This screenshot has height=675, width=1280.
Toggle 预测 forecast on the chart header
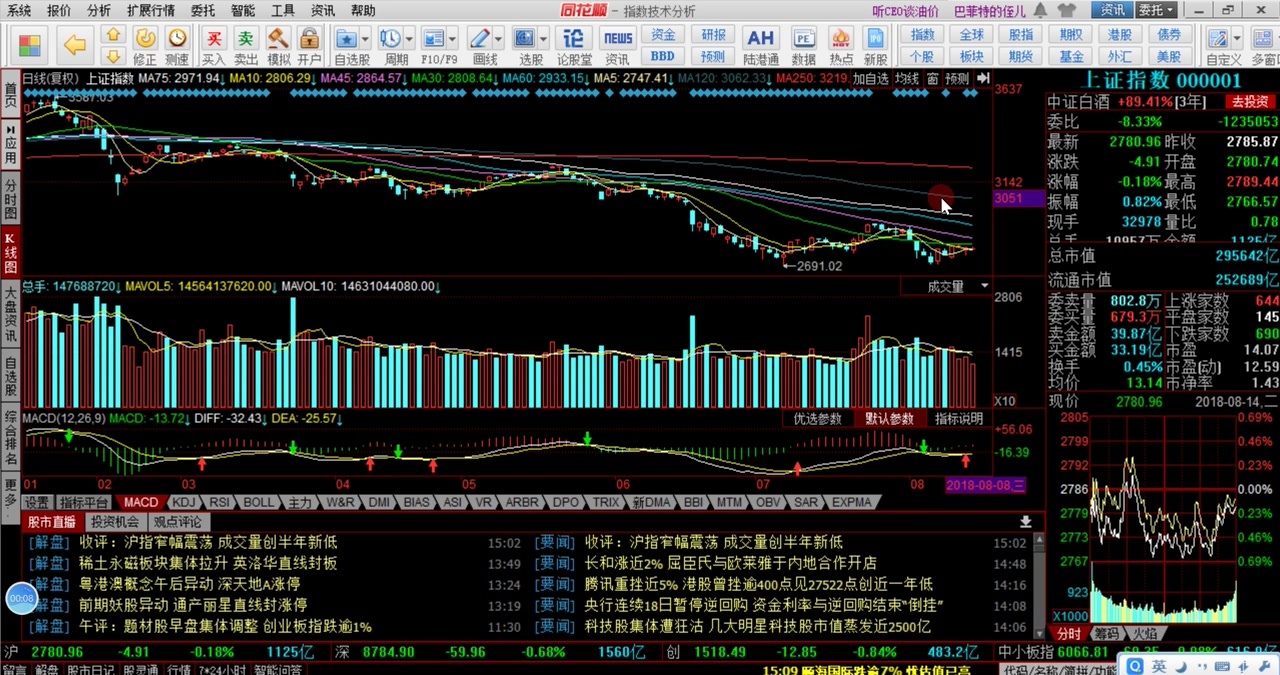tap(957, 78)
